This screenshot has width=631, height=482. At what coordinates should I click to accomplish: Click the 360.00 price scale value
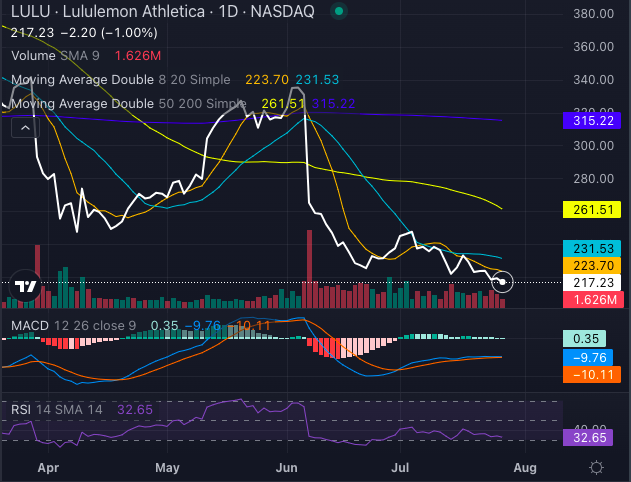click(593, 47)
